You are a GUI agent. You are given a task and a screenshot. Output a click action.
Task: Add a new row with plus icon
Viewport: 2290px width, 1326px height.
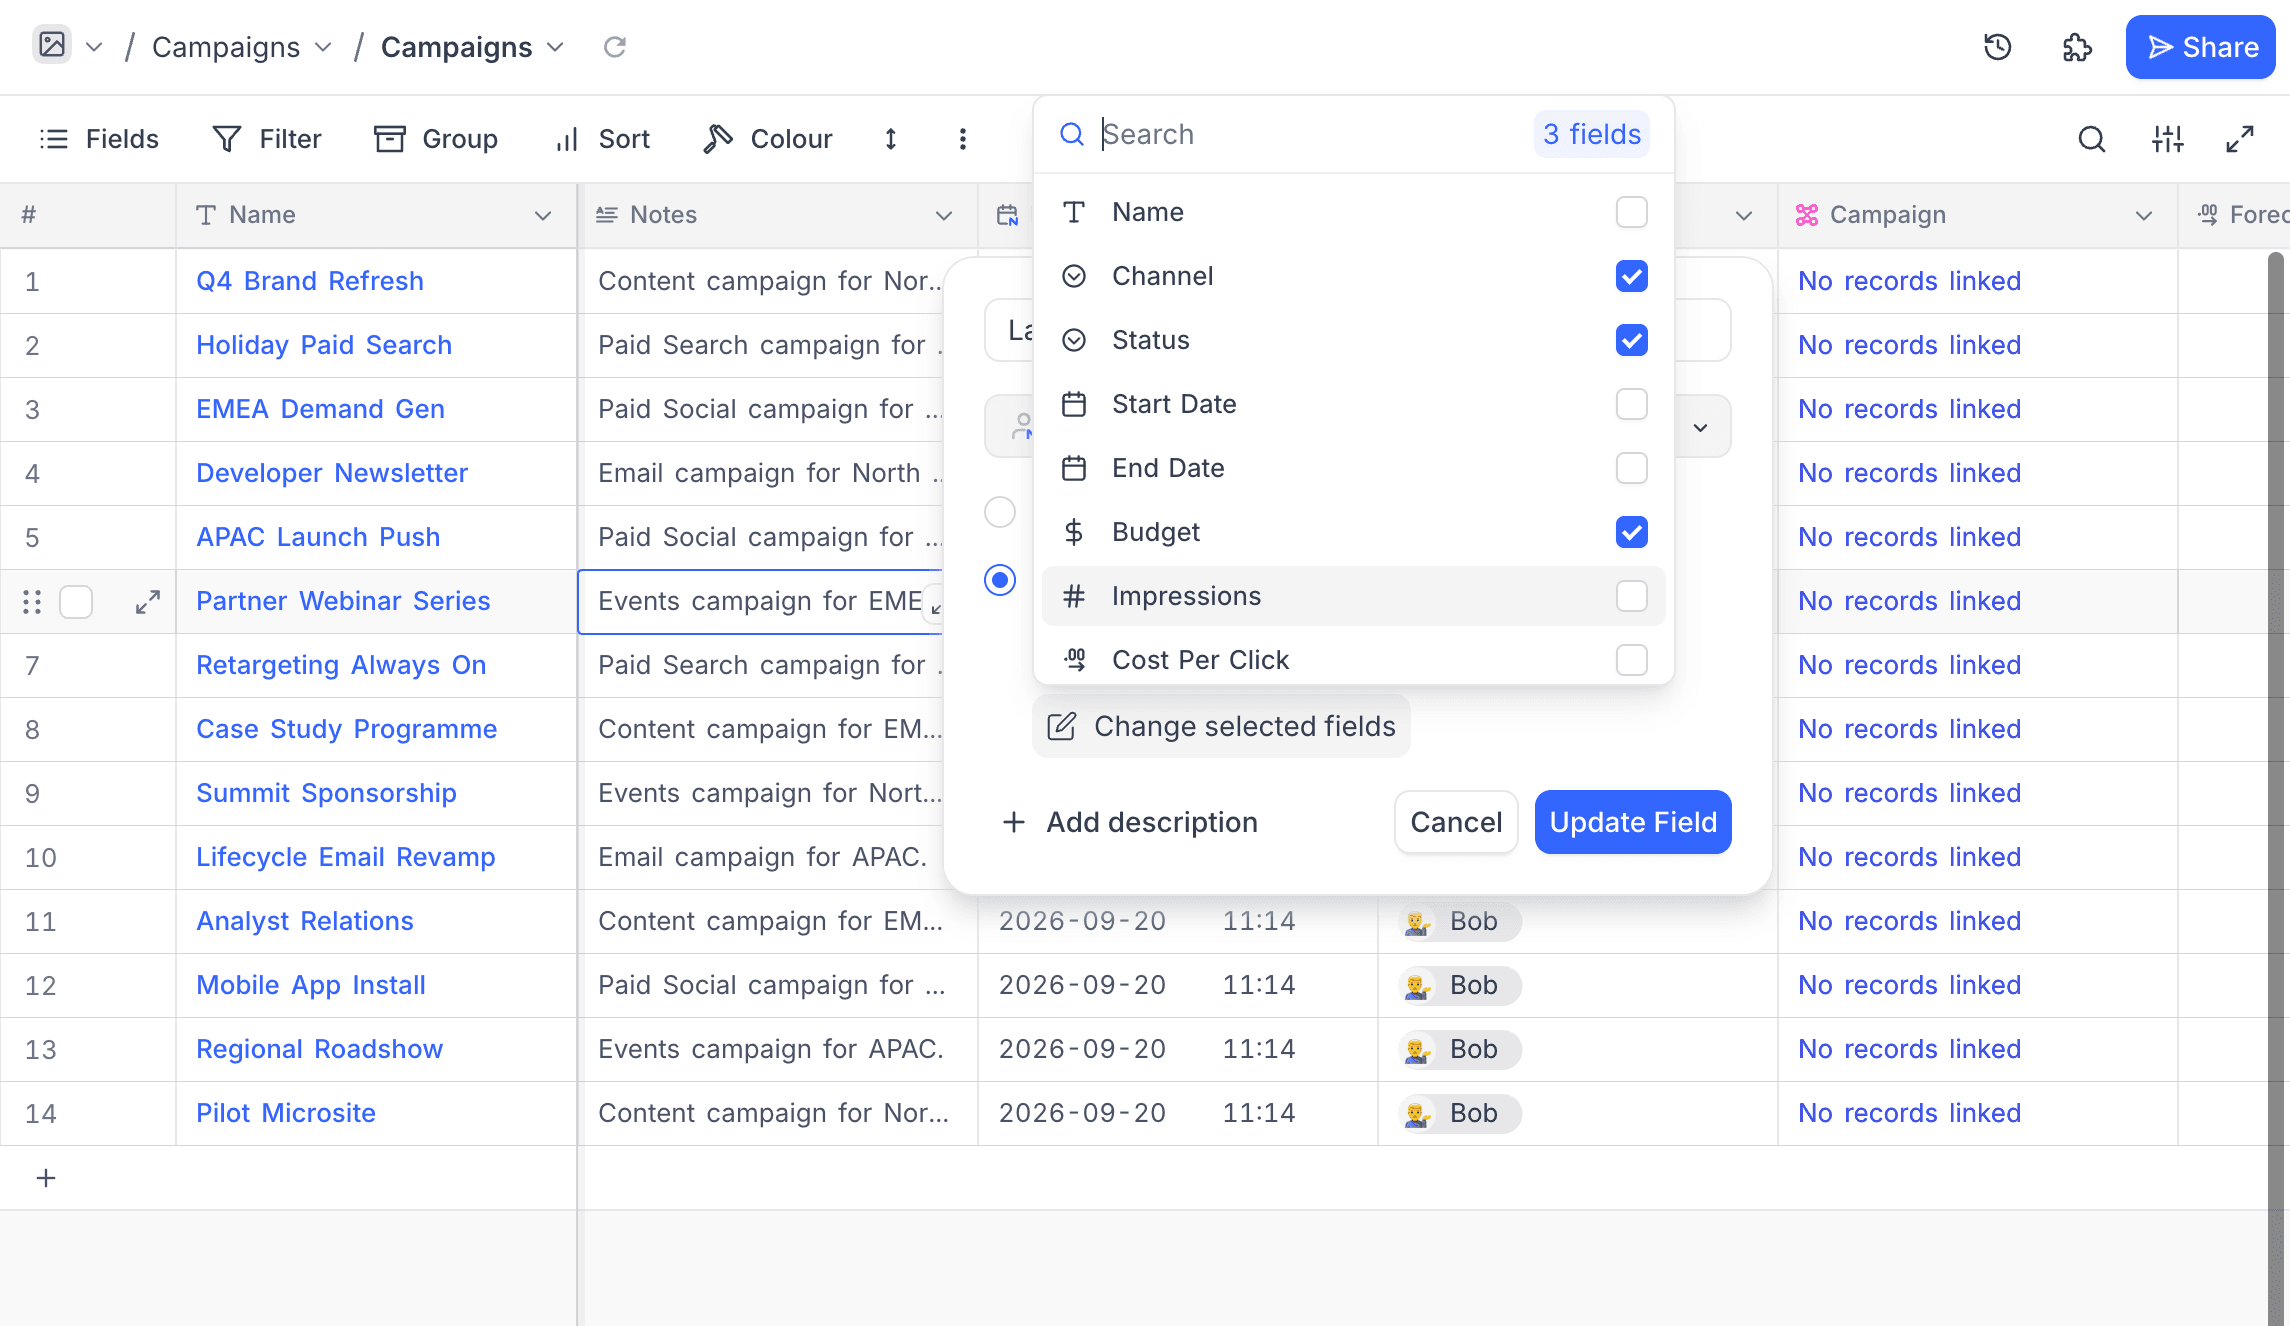[x=46, y=1178]
